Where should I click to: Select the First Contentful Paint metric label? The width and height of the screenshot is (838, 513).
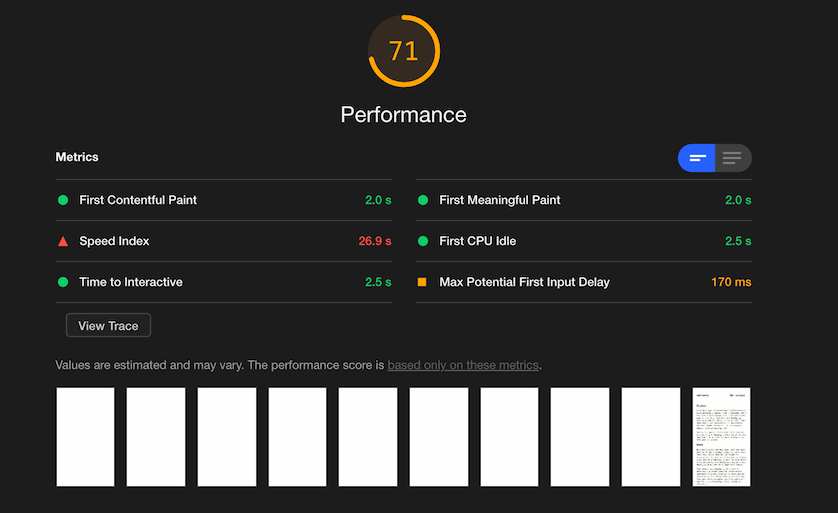(x=138, y=200)
